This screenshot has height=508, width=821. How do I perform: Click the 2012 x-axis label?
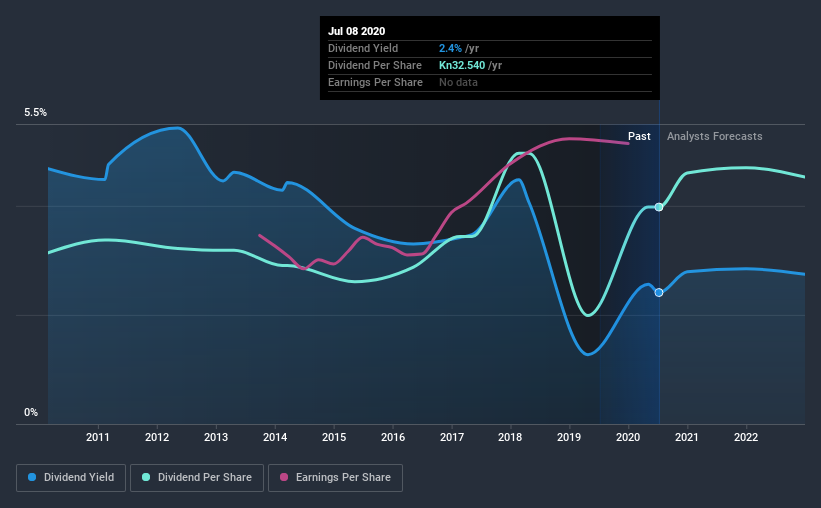coord(157,437)
